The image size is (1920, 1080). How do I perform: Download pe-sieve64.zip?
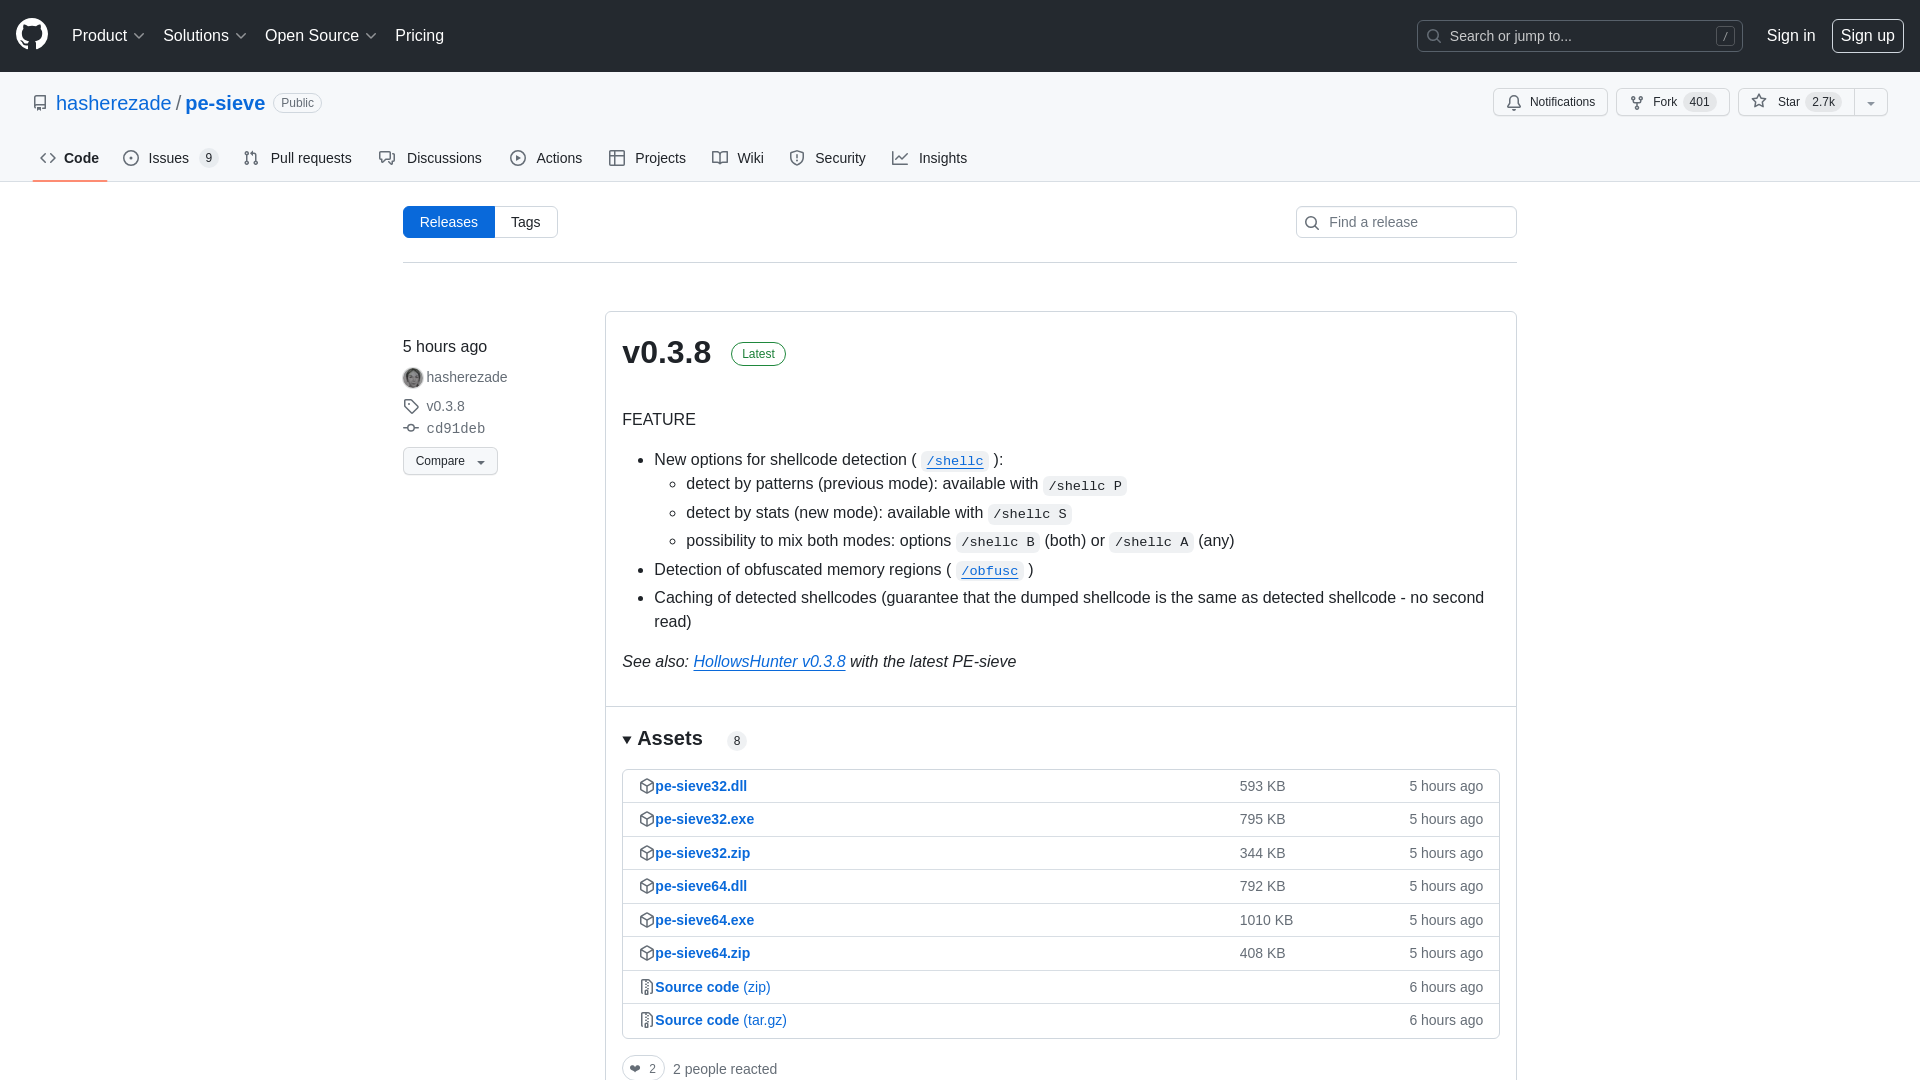(x=702, y=953)
